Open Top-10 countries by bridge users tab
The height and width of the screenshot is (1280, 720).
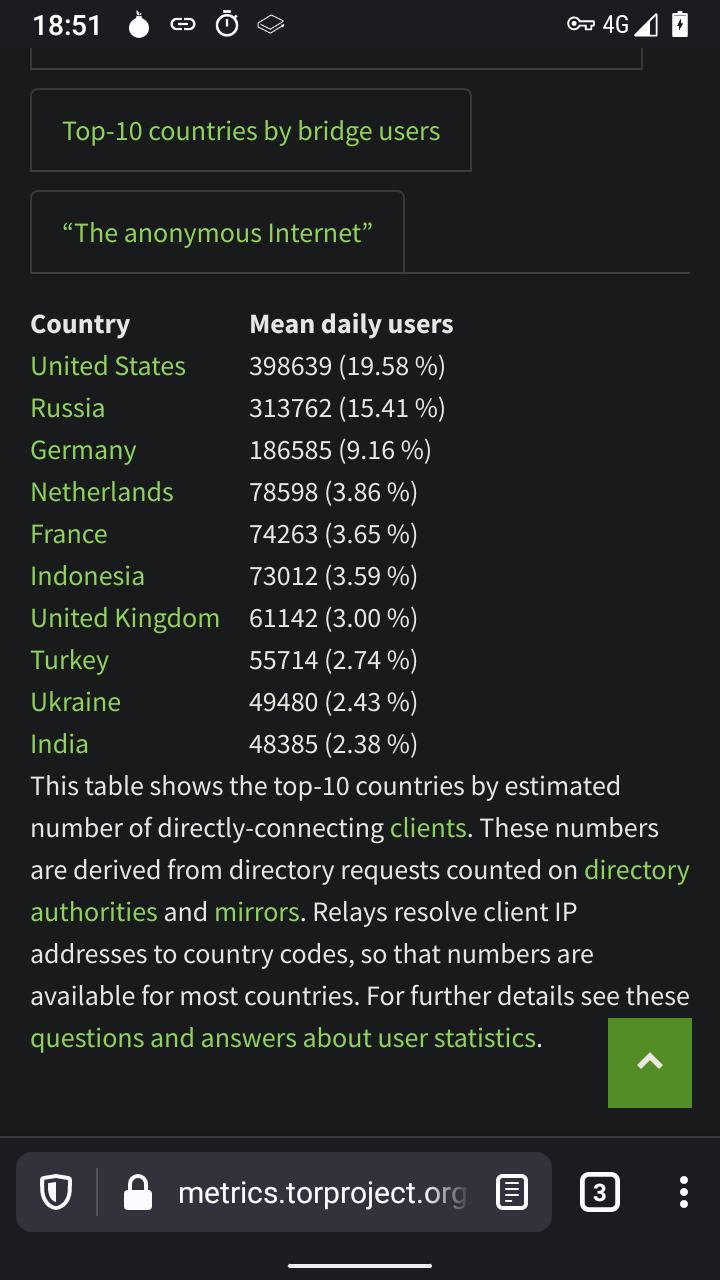[x=251, y=131]
